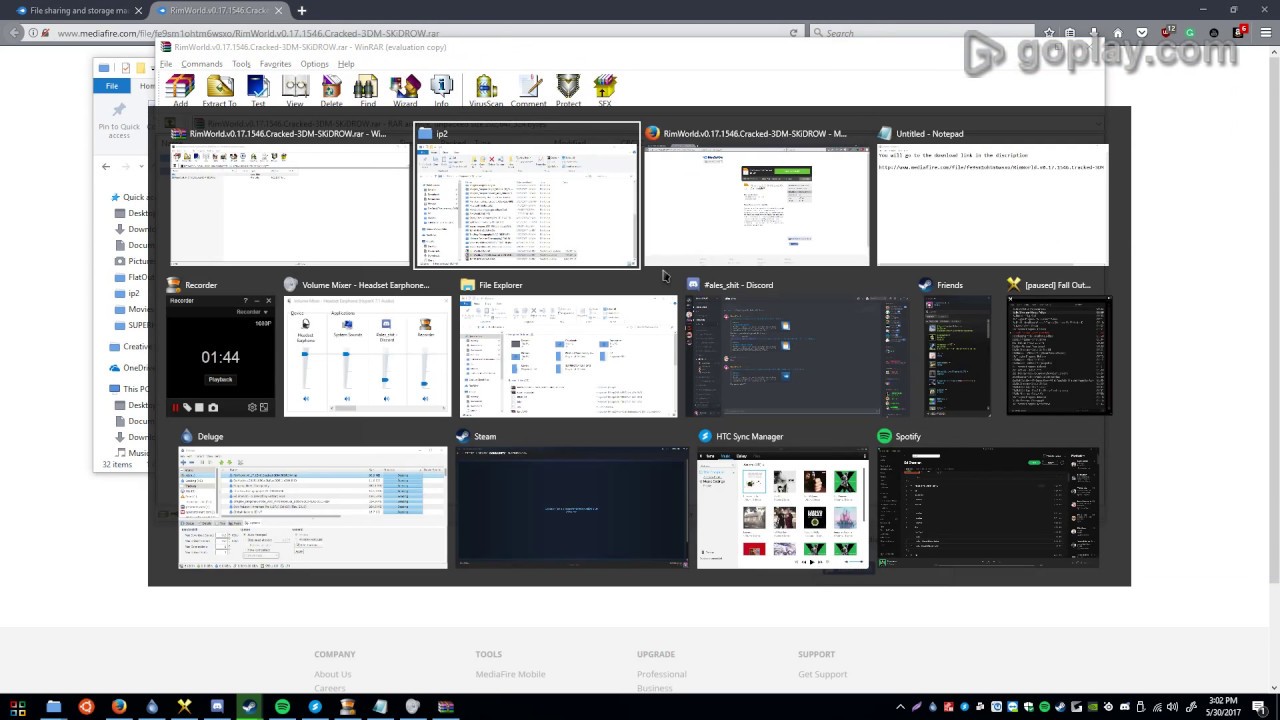Image resolution: width=1280 pixels, height=720 pixels.
Task: Click the Get Support footer link
Action: point(823,674)
